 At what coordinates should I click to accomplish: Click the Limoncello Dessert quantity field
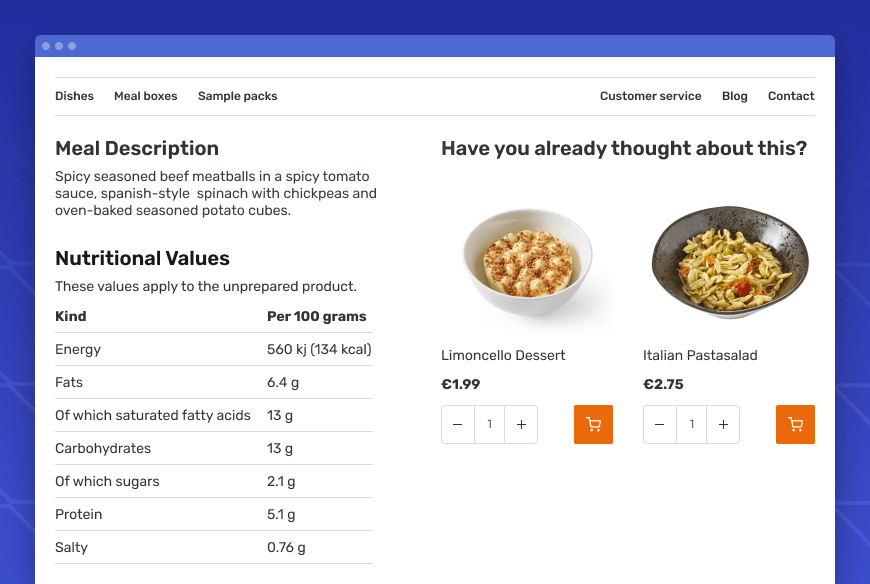(x=489, y=424)
